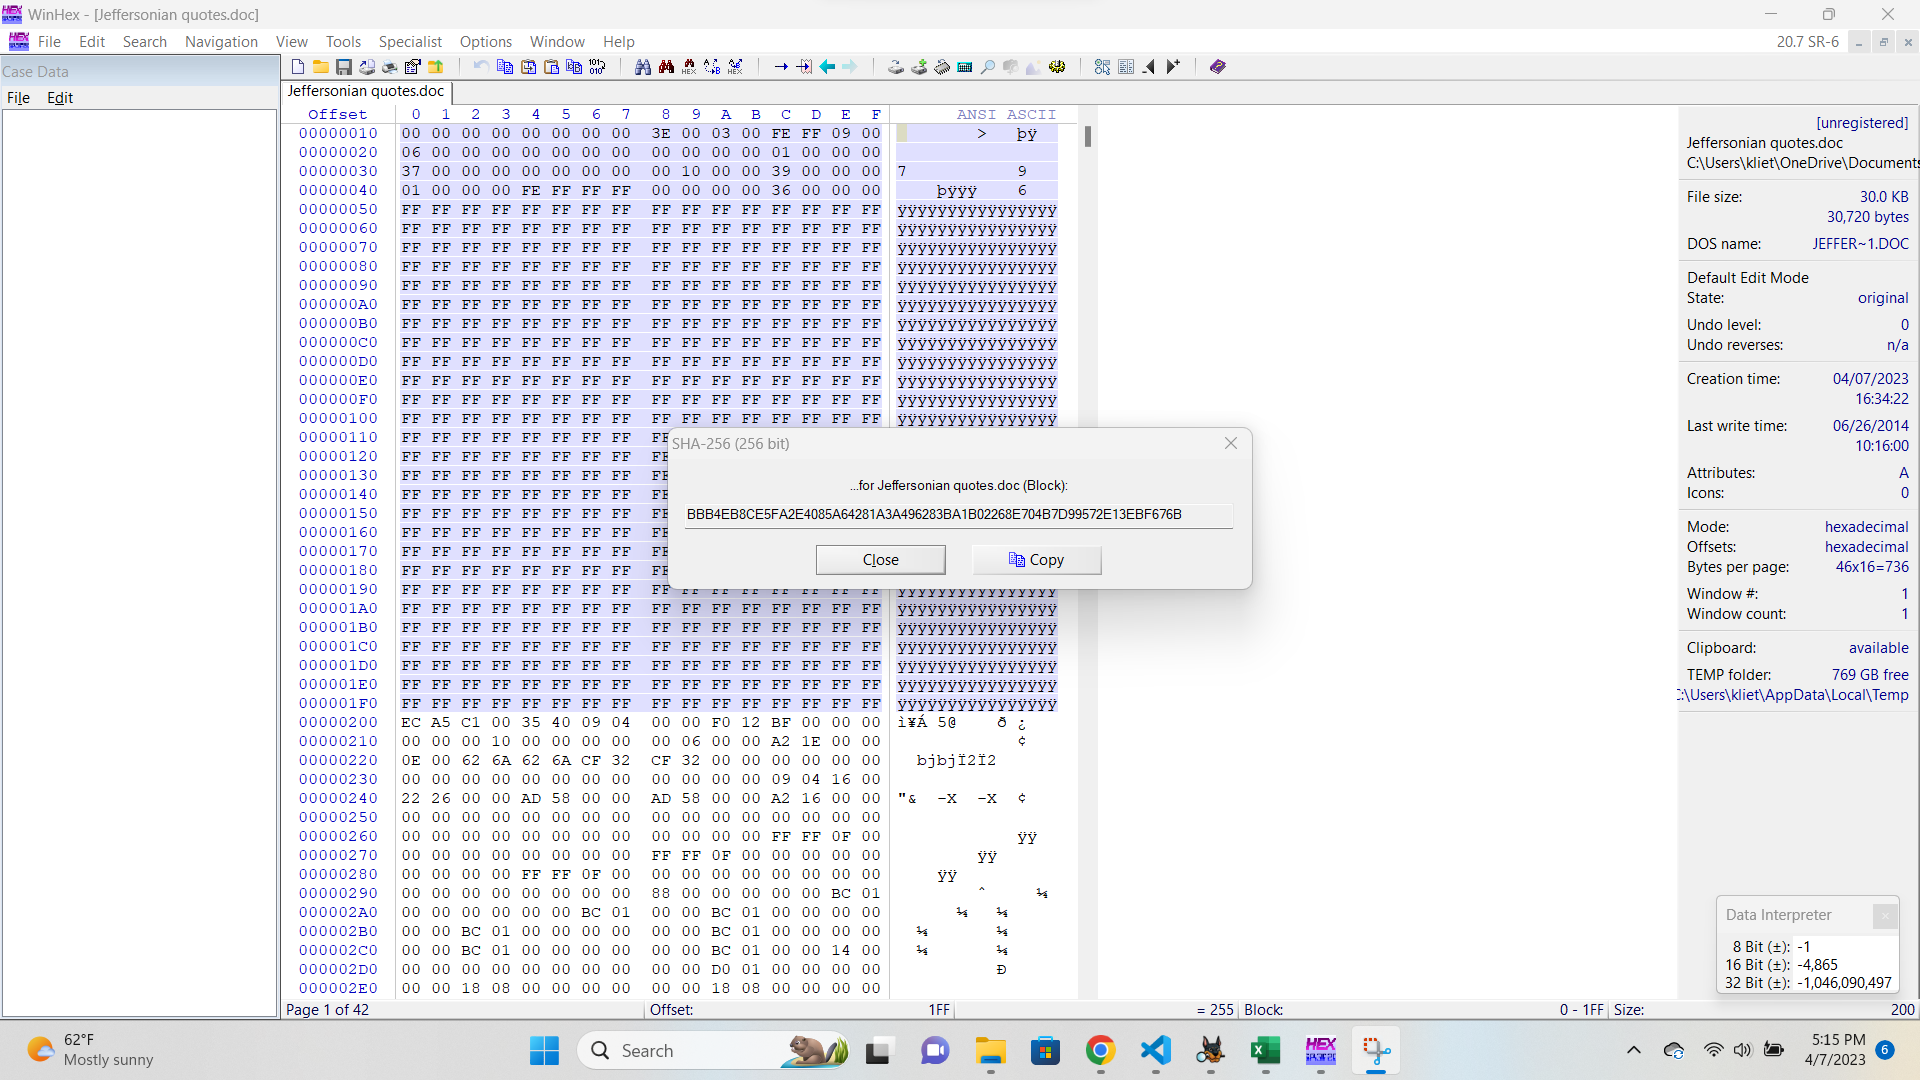Open RAM editor chip icon
Image resolution: width=1920 pixels, height=1080 pixels.
click(x=941, y=67)
